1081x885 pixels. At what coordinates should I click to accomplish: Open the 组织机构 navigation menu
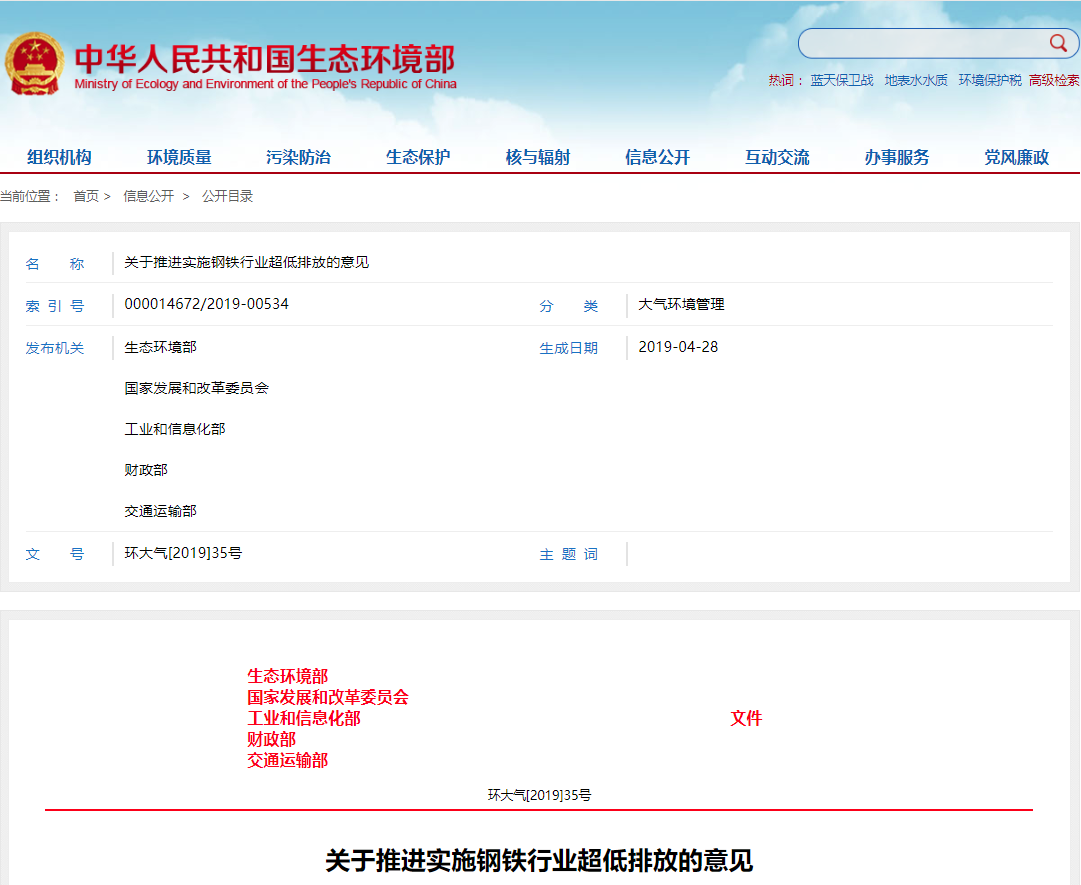pos(60,156)
